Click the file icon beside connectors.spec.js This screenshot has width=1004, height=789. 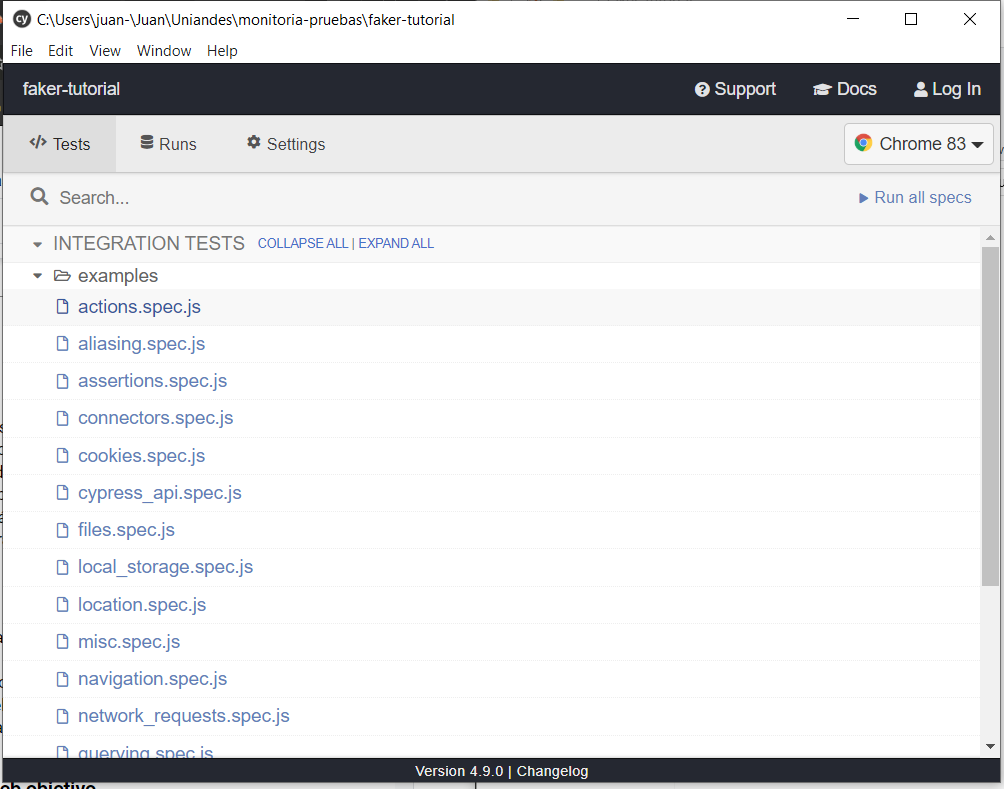coord(62,418)
